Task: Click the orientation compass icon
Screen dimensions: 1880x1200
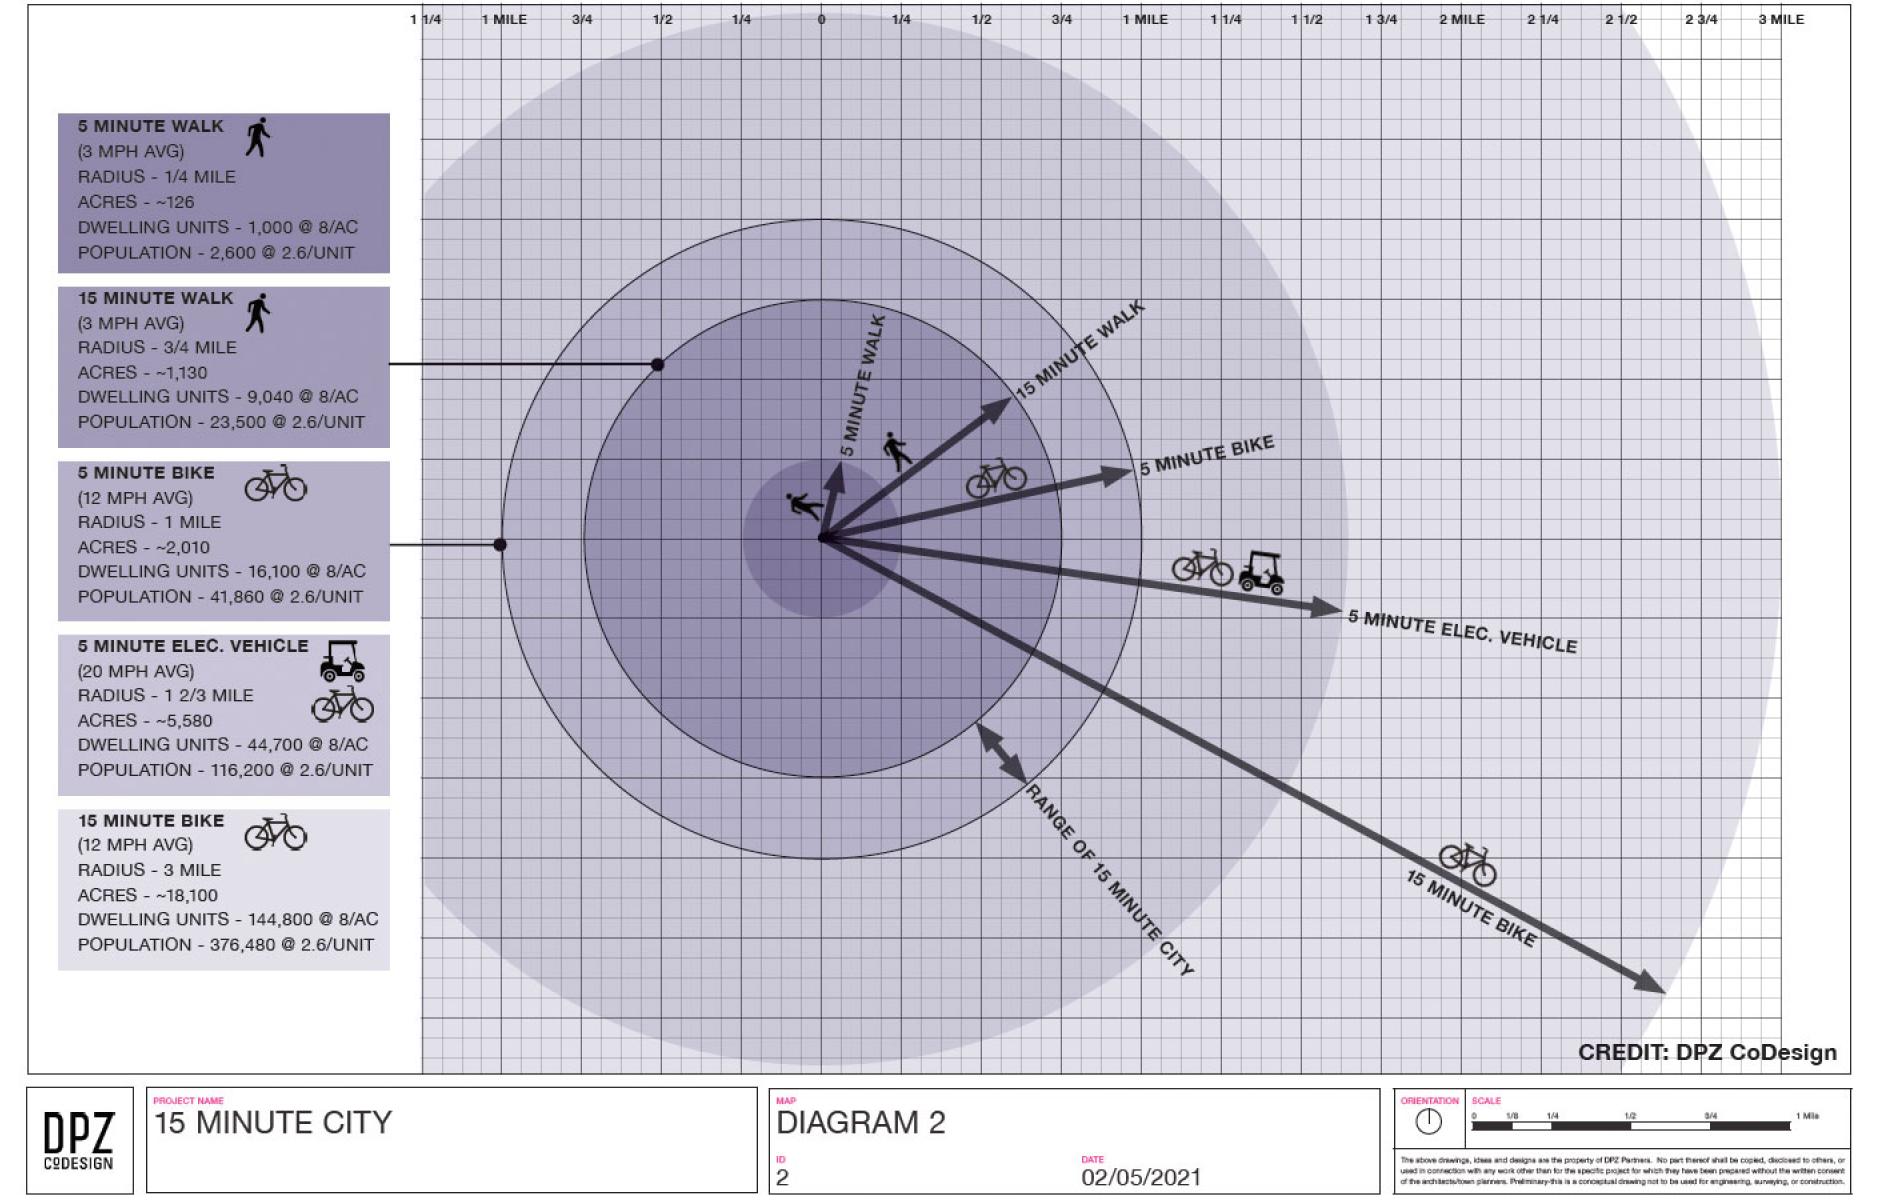Action: [x=1428, y=1122]
